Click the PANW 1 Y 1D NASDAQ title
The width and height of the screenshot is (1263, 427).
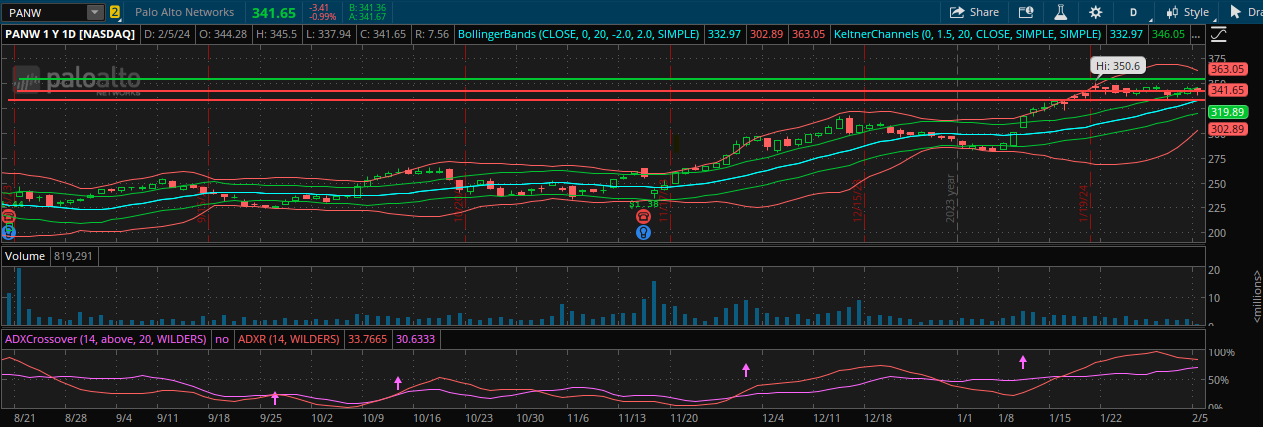click(x=70, y=33)
